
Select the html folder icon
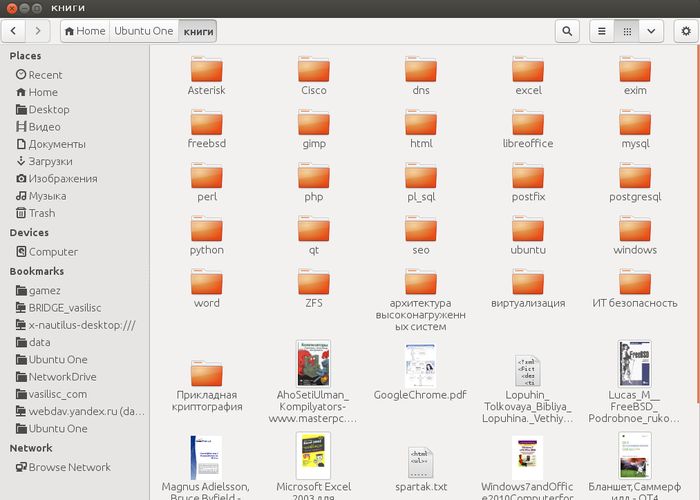pyautogui.click(x=421, y=123)
